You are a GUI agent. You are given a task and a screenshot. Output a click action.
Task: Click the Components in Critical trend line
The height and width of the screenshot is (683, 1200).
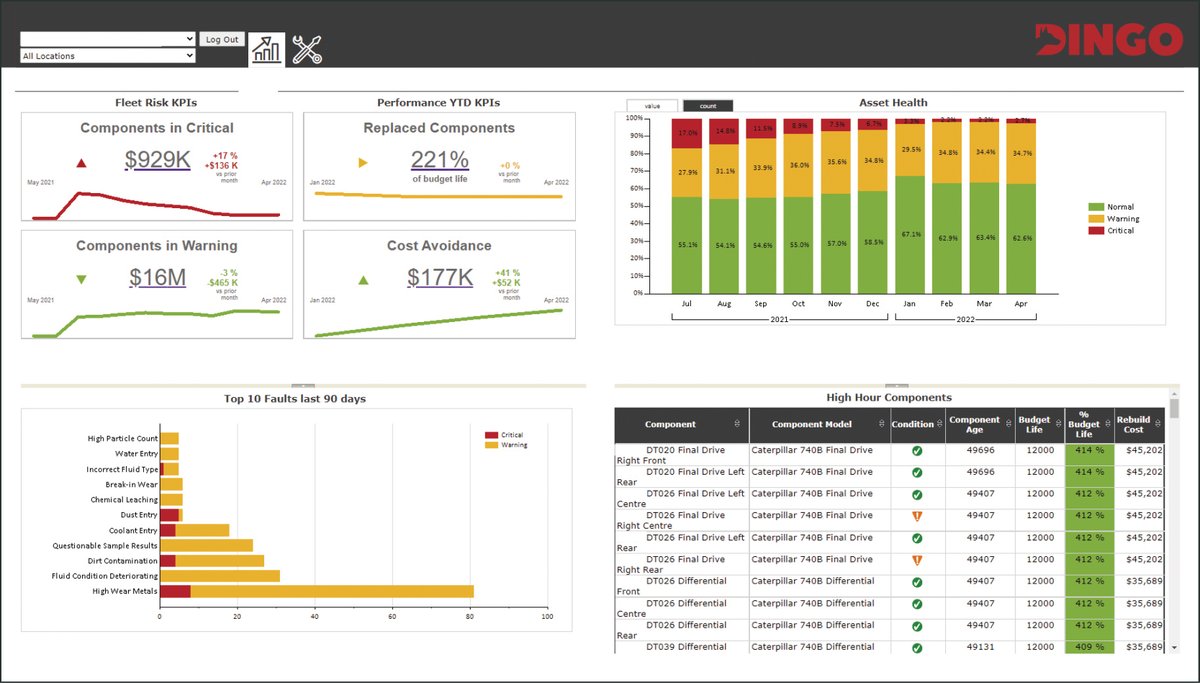tap(156, 205)
